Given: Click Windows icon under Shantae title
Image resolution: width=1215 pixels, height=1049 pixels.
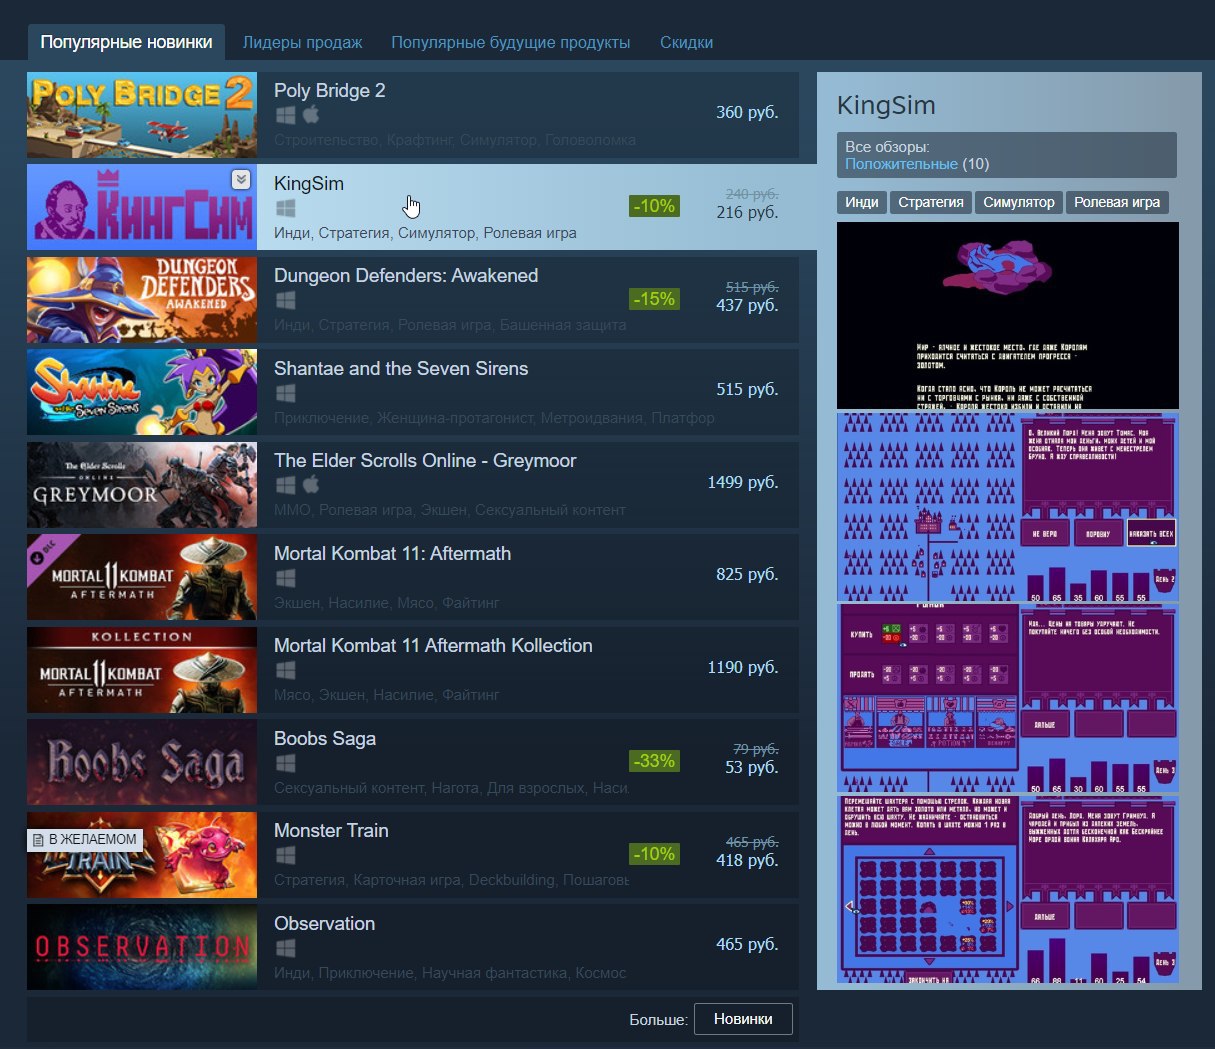Looking at the screenshot, I should [286, 393].
